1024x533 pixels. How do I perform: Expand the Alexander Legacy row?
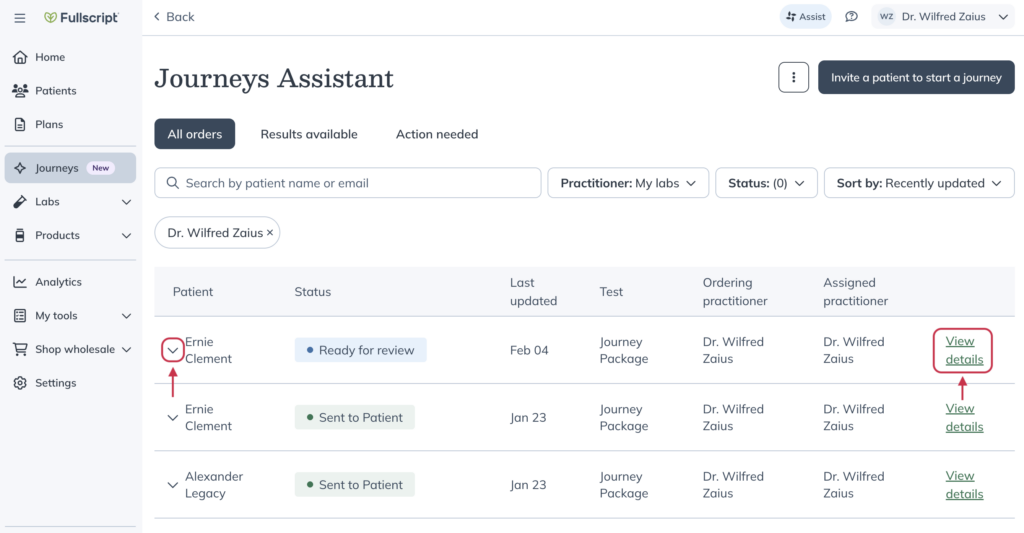pyautogui.click(x=172, y=485)
